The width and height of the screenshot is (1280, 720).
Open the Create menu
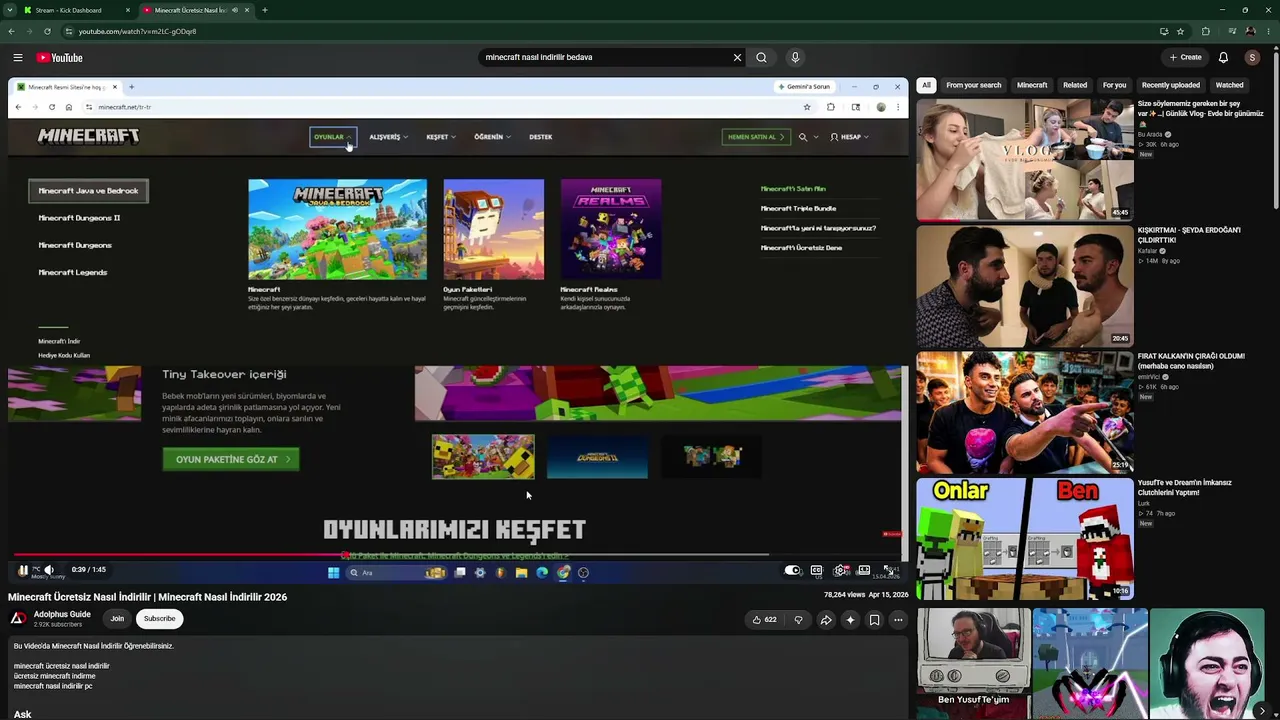point(1185,58)
